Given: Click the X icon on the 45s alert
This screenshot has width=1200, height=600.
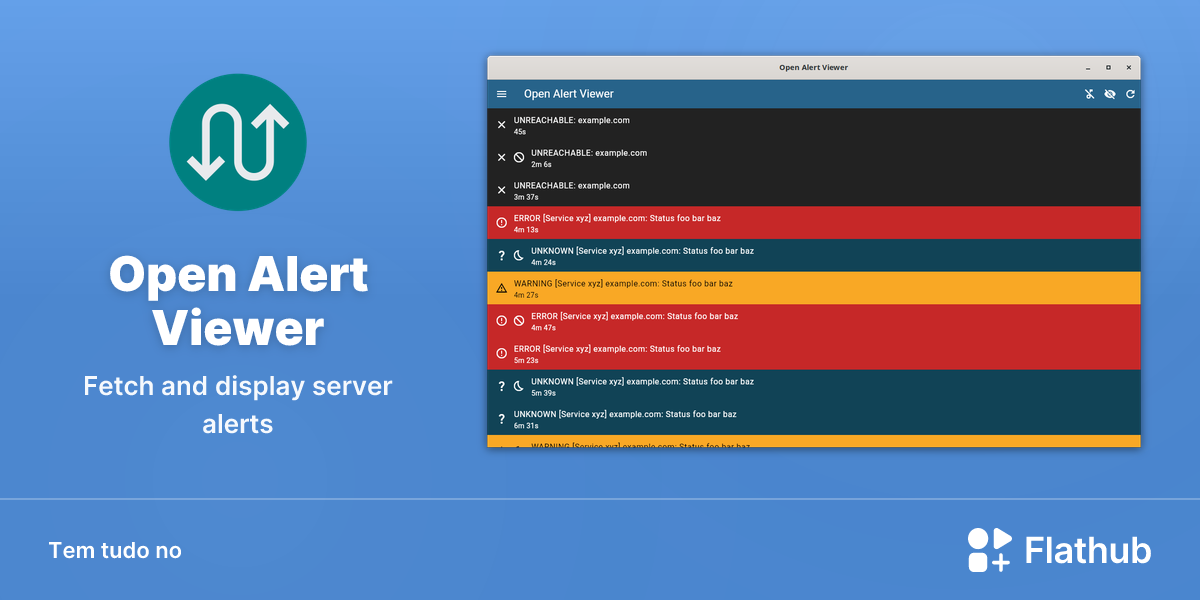Looking at the screenshot, I should click(502, 125).
